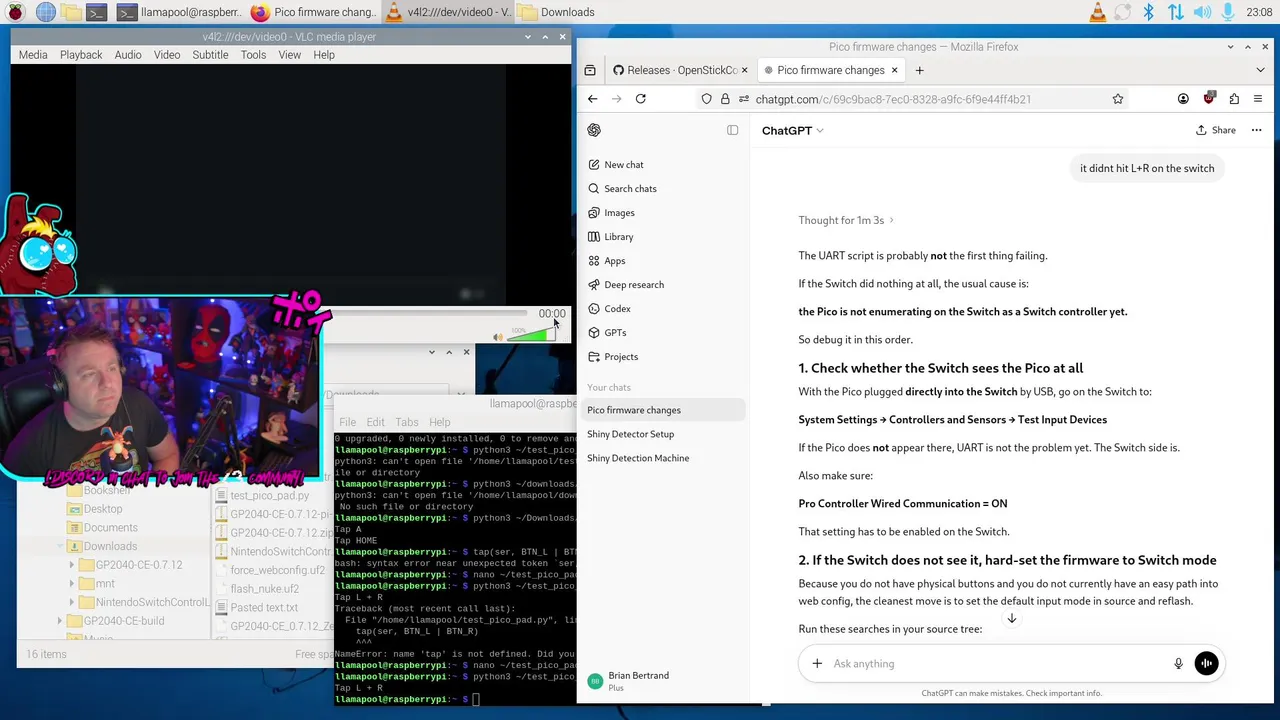1280x720 pixels.
Task: Open VLC Tools menu
Action: pos(253,55)
